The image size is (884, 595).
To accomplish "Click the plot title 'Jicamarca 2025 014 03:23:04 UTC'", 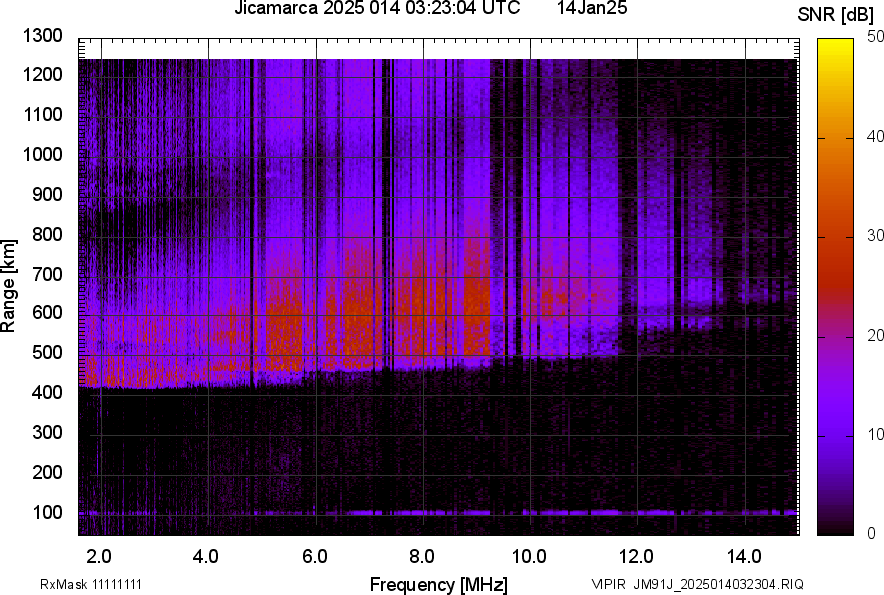I will coord(377,8).
